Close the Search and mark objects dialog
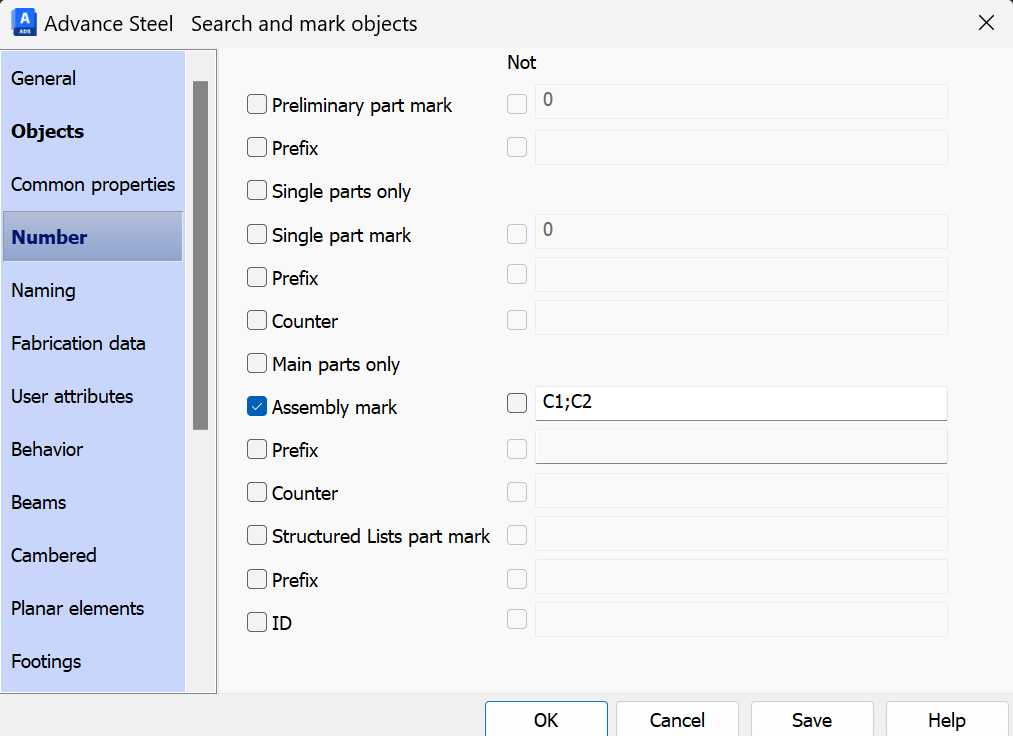 986,23
